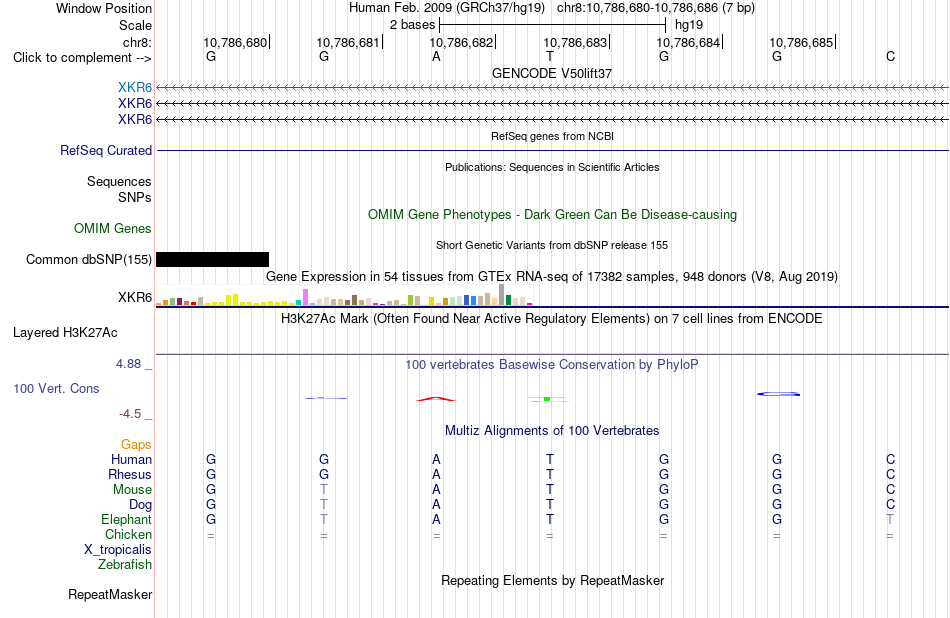Select the Mouse alignment row label

pos(132,490)
